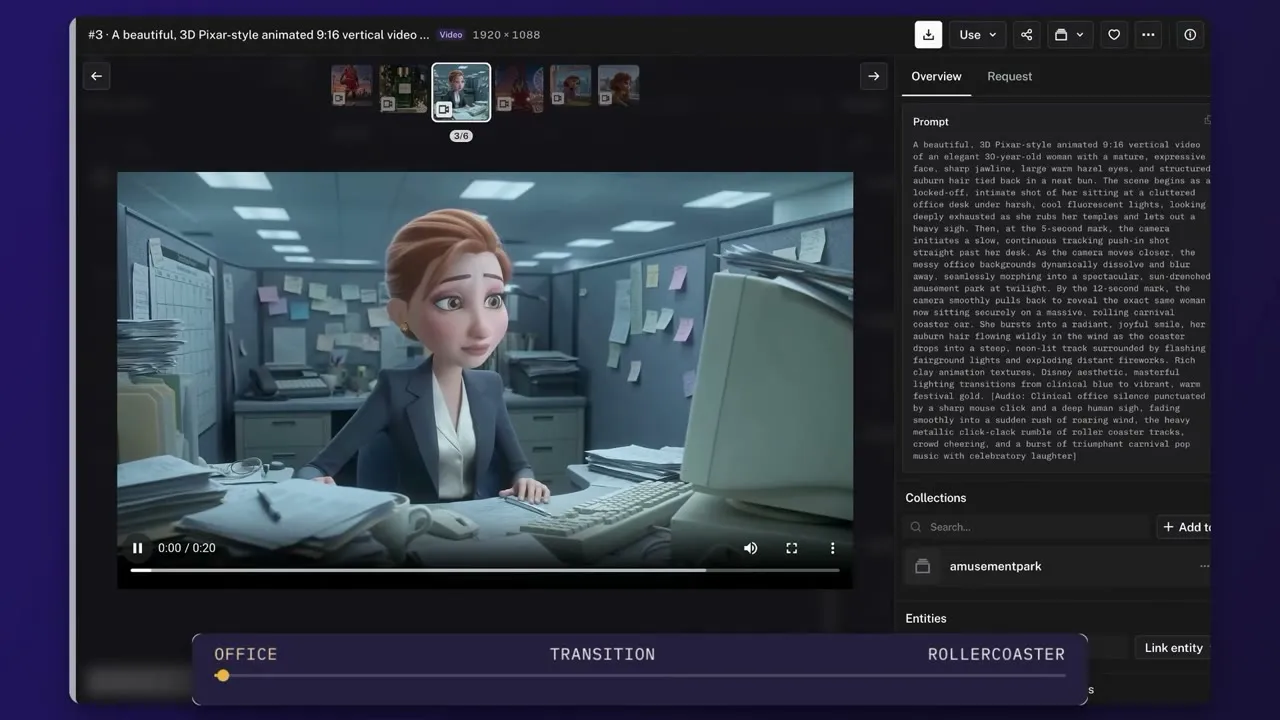Switch to the Request tab
This screenshot has height=720, width=1280.
point(1010,76)
